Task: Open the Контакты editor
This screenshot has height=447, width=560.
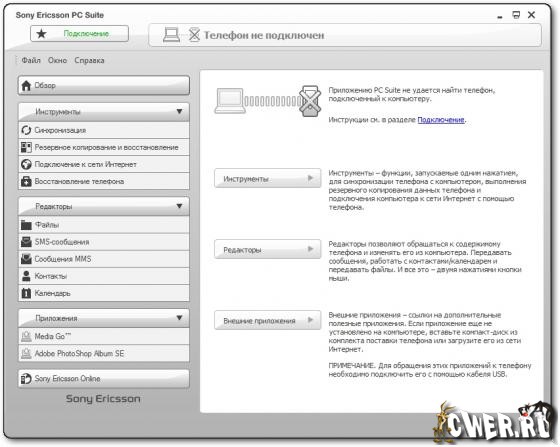Action: coord(104,276)
